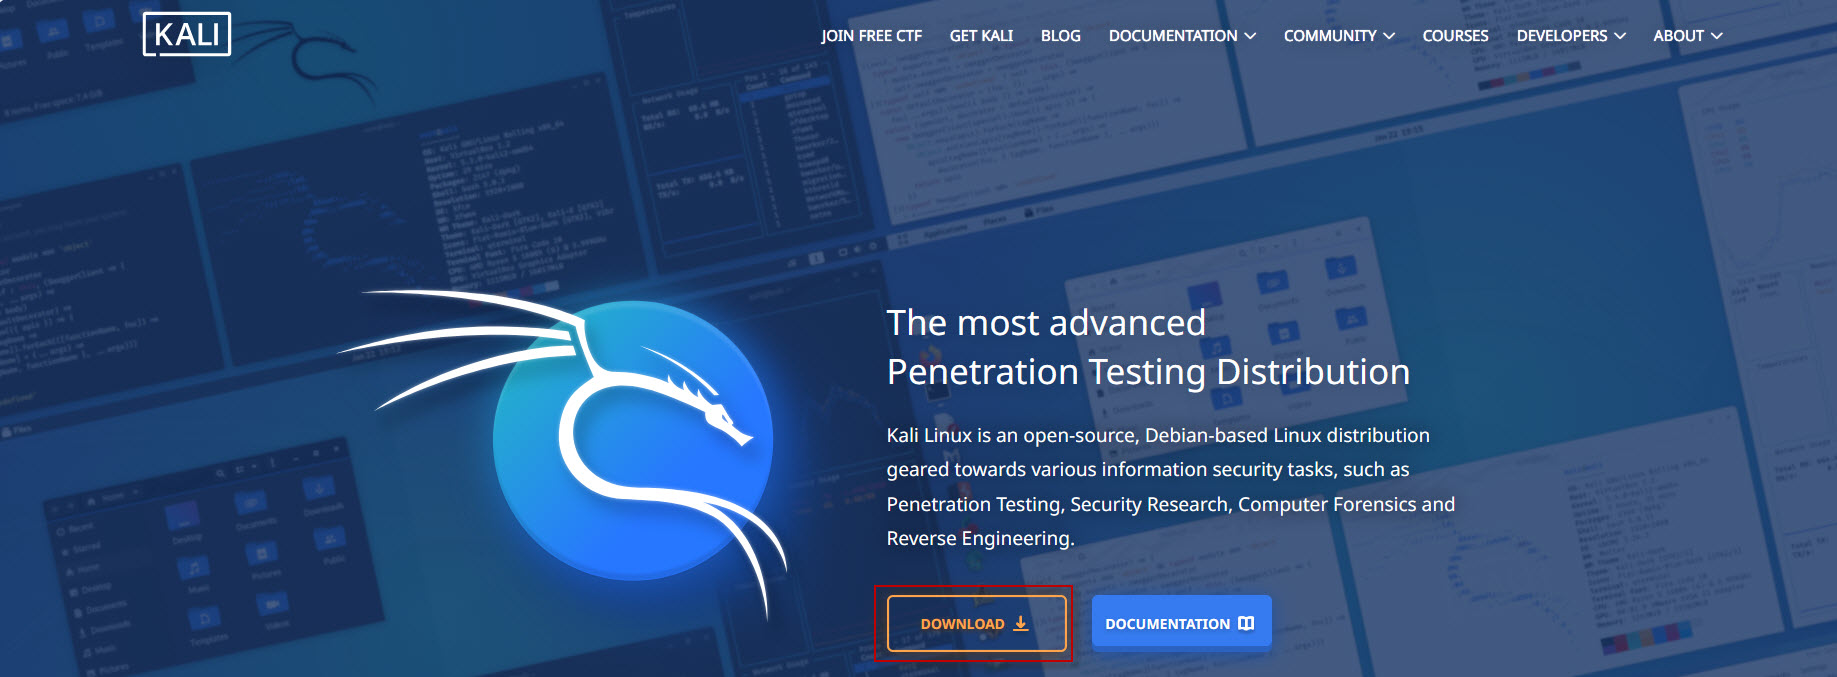Click the orange Download button
The image size is (1837, 677).
(x=976, y=623)
